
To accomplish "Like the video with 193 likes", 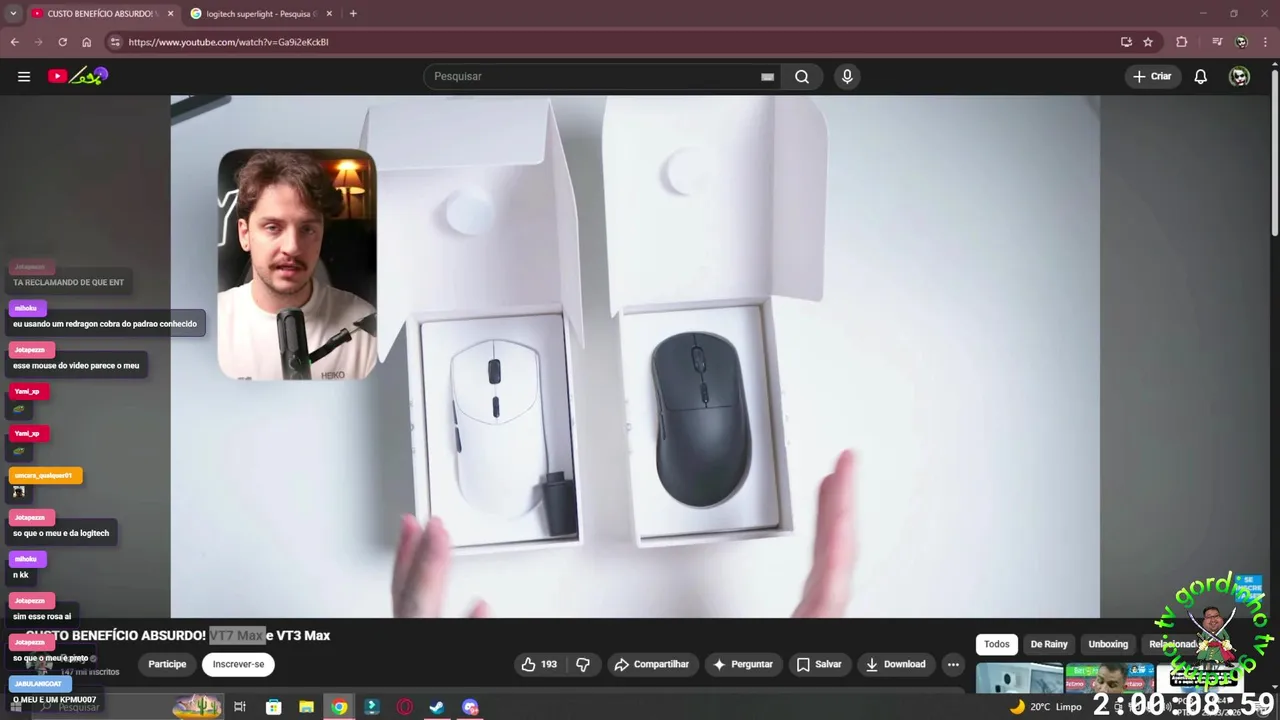I will point(539,664).
